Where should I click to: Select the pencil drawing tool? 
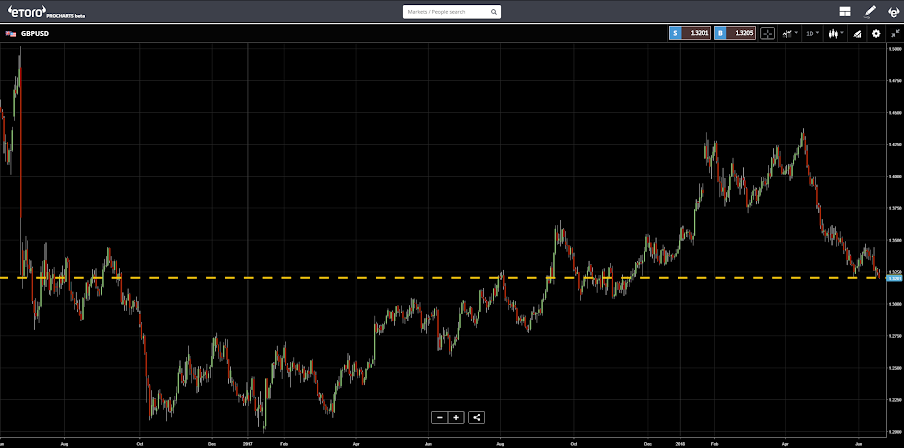870,11
